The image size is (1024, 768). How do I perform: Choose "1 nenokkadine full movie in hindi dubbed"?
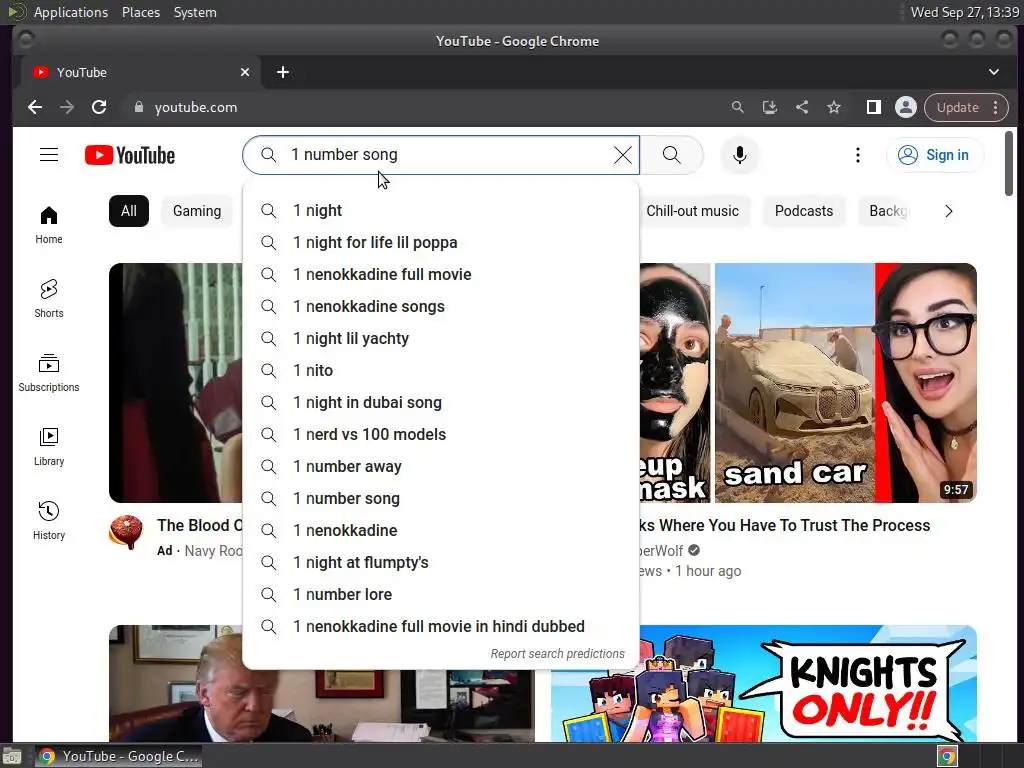click(x=441, y=626)
